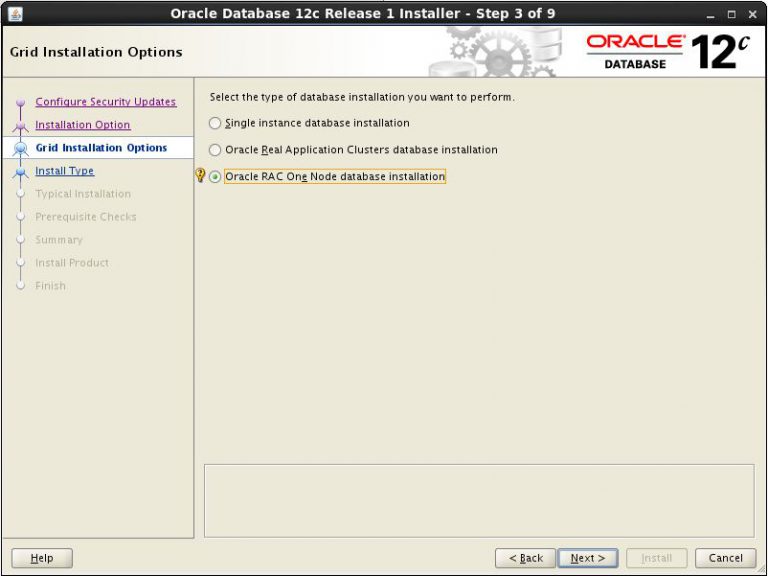Go back with the Back button
This screenshot has height=576, width=768.
click(x=526, y=558)
